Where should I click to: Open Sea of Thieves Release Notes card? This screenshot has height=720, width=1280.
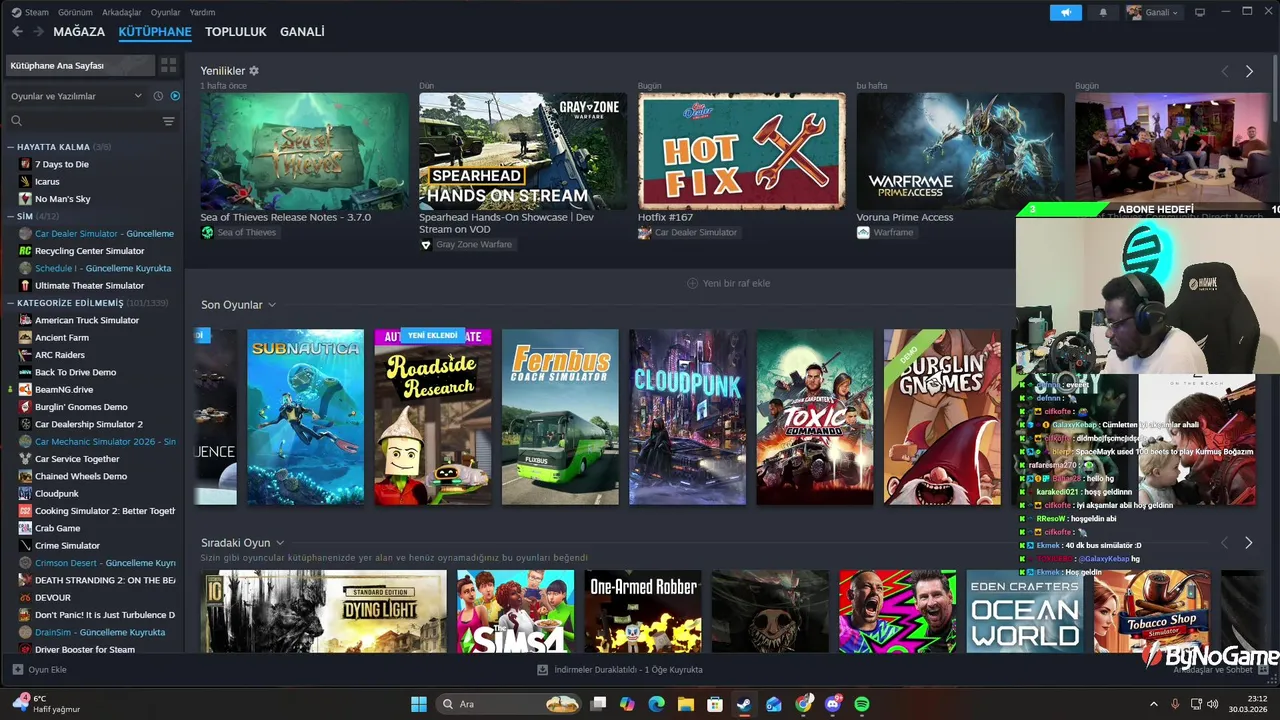point(304,151)
